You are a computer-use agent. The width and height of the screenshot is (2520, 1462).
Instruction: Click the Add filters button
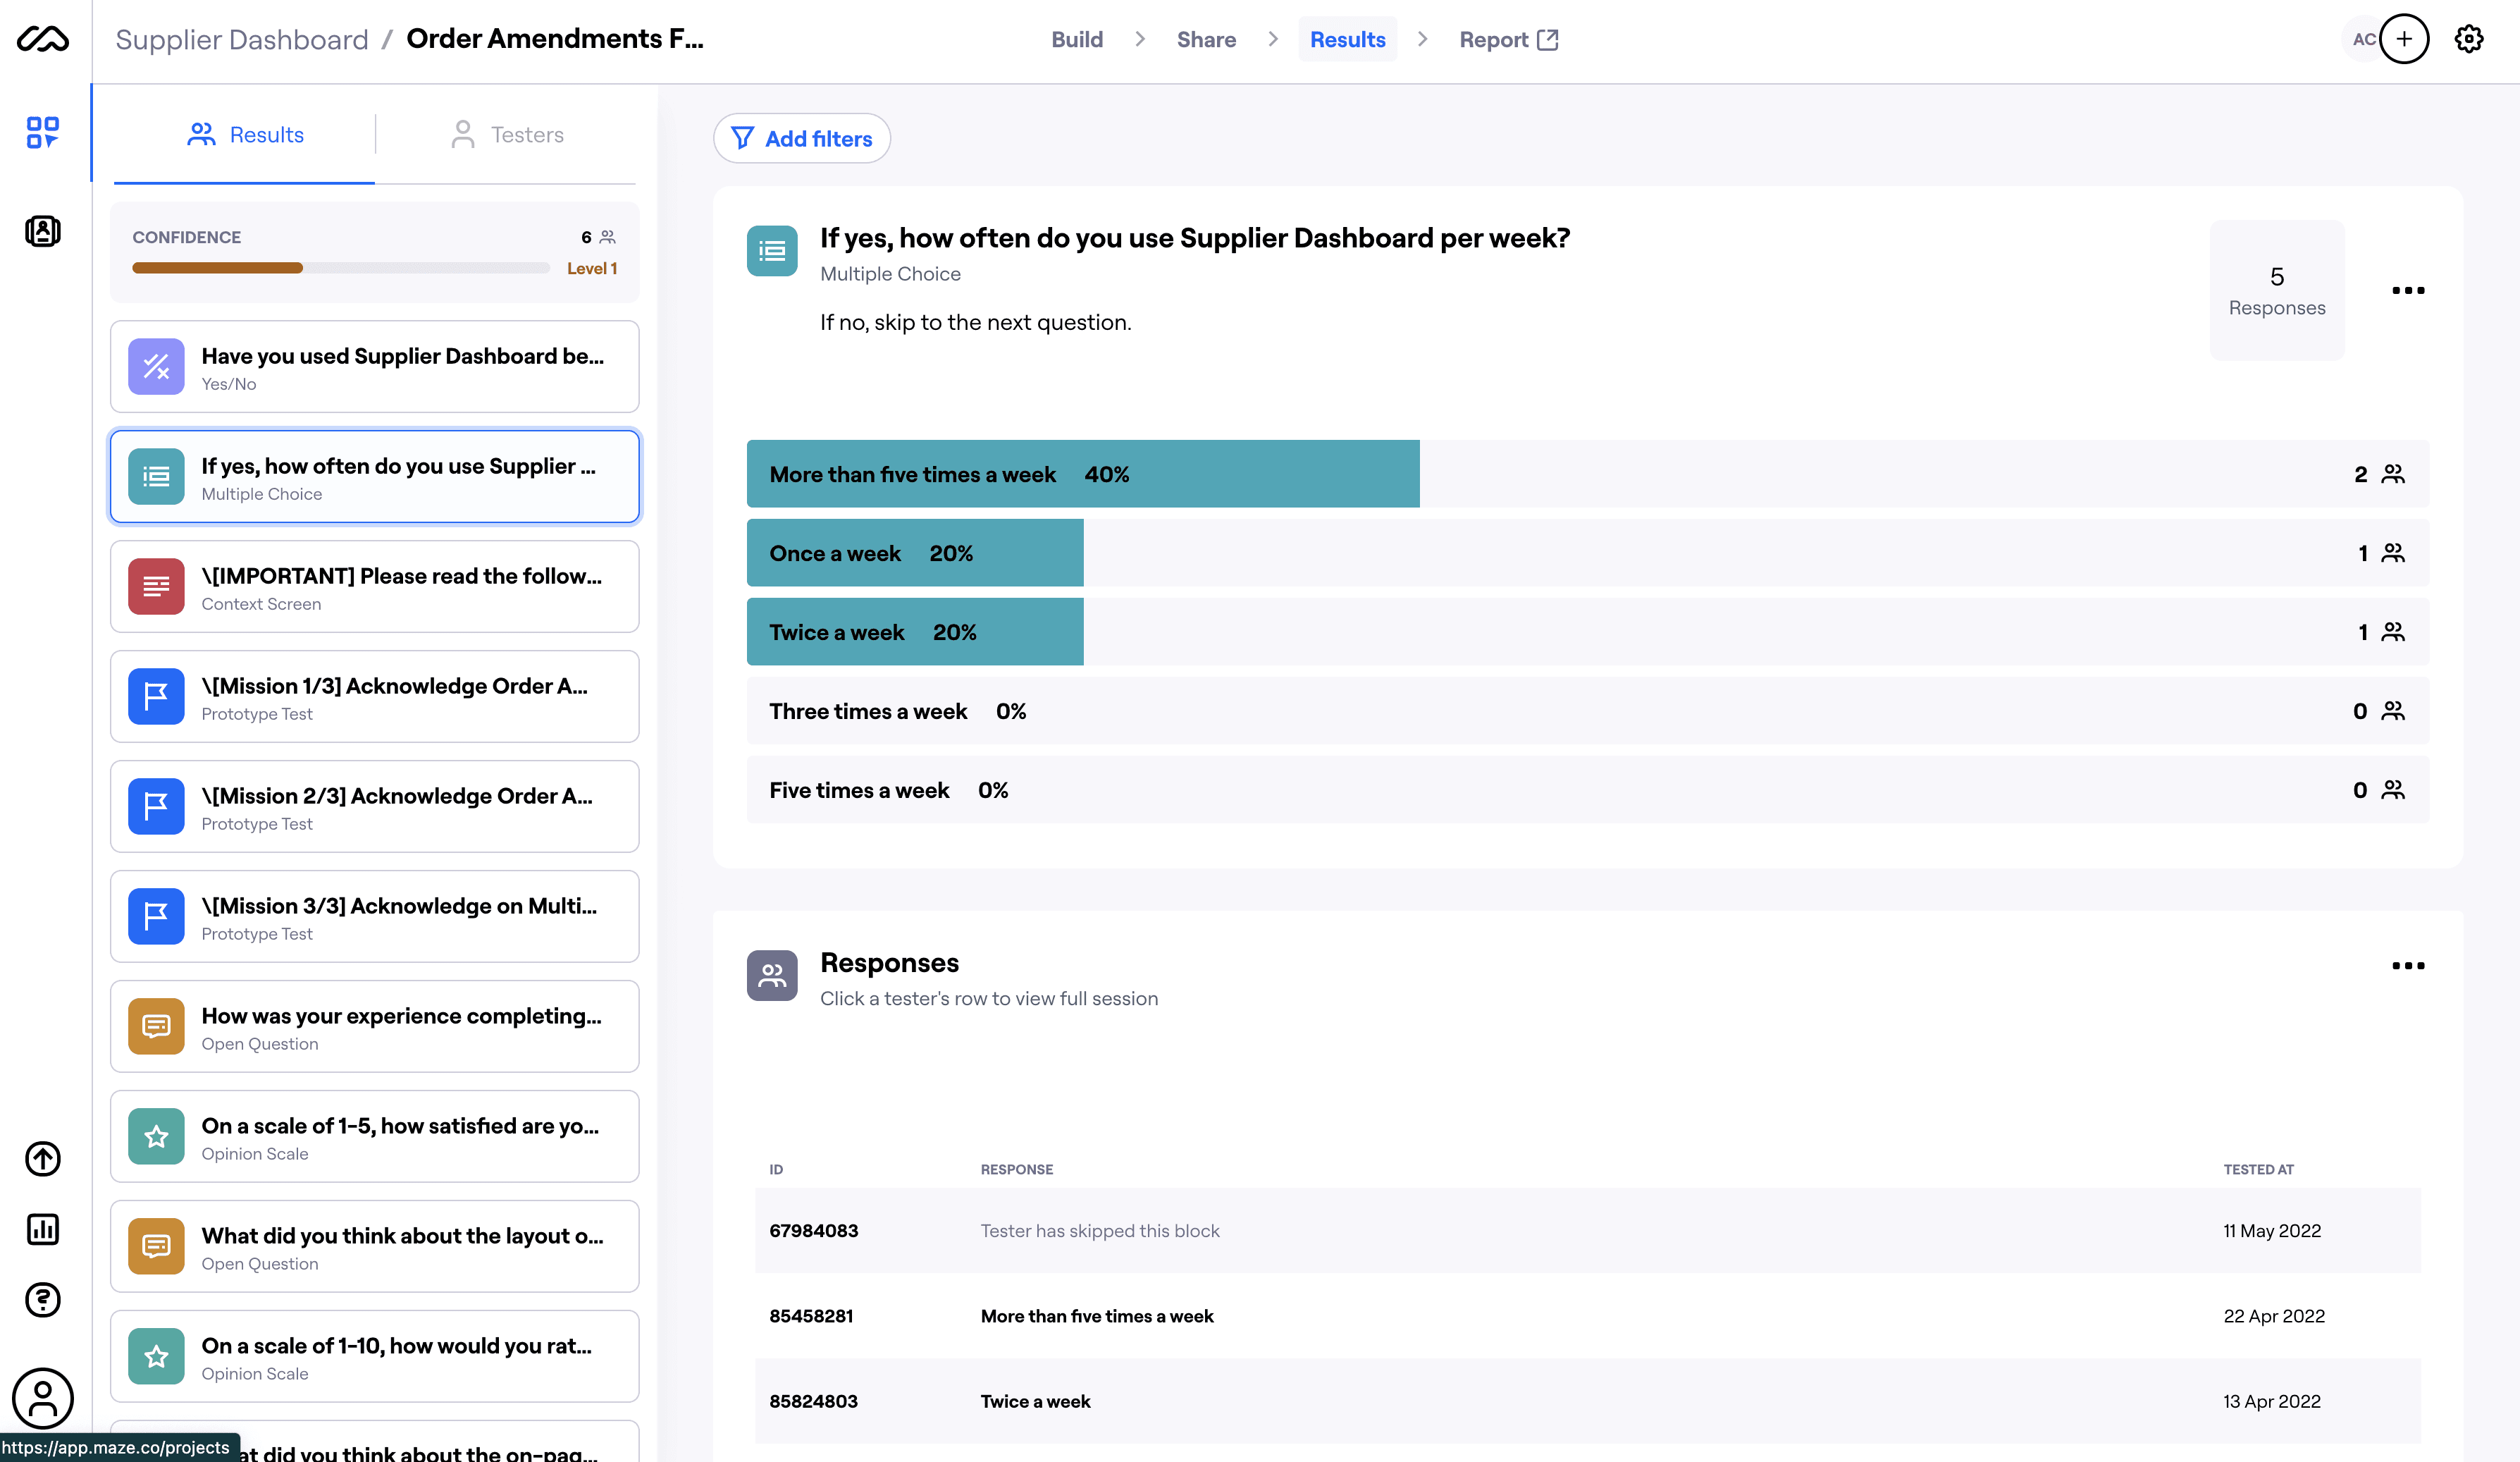pyautogui.click(x=802, y=138)
